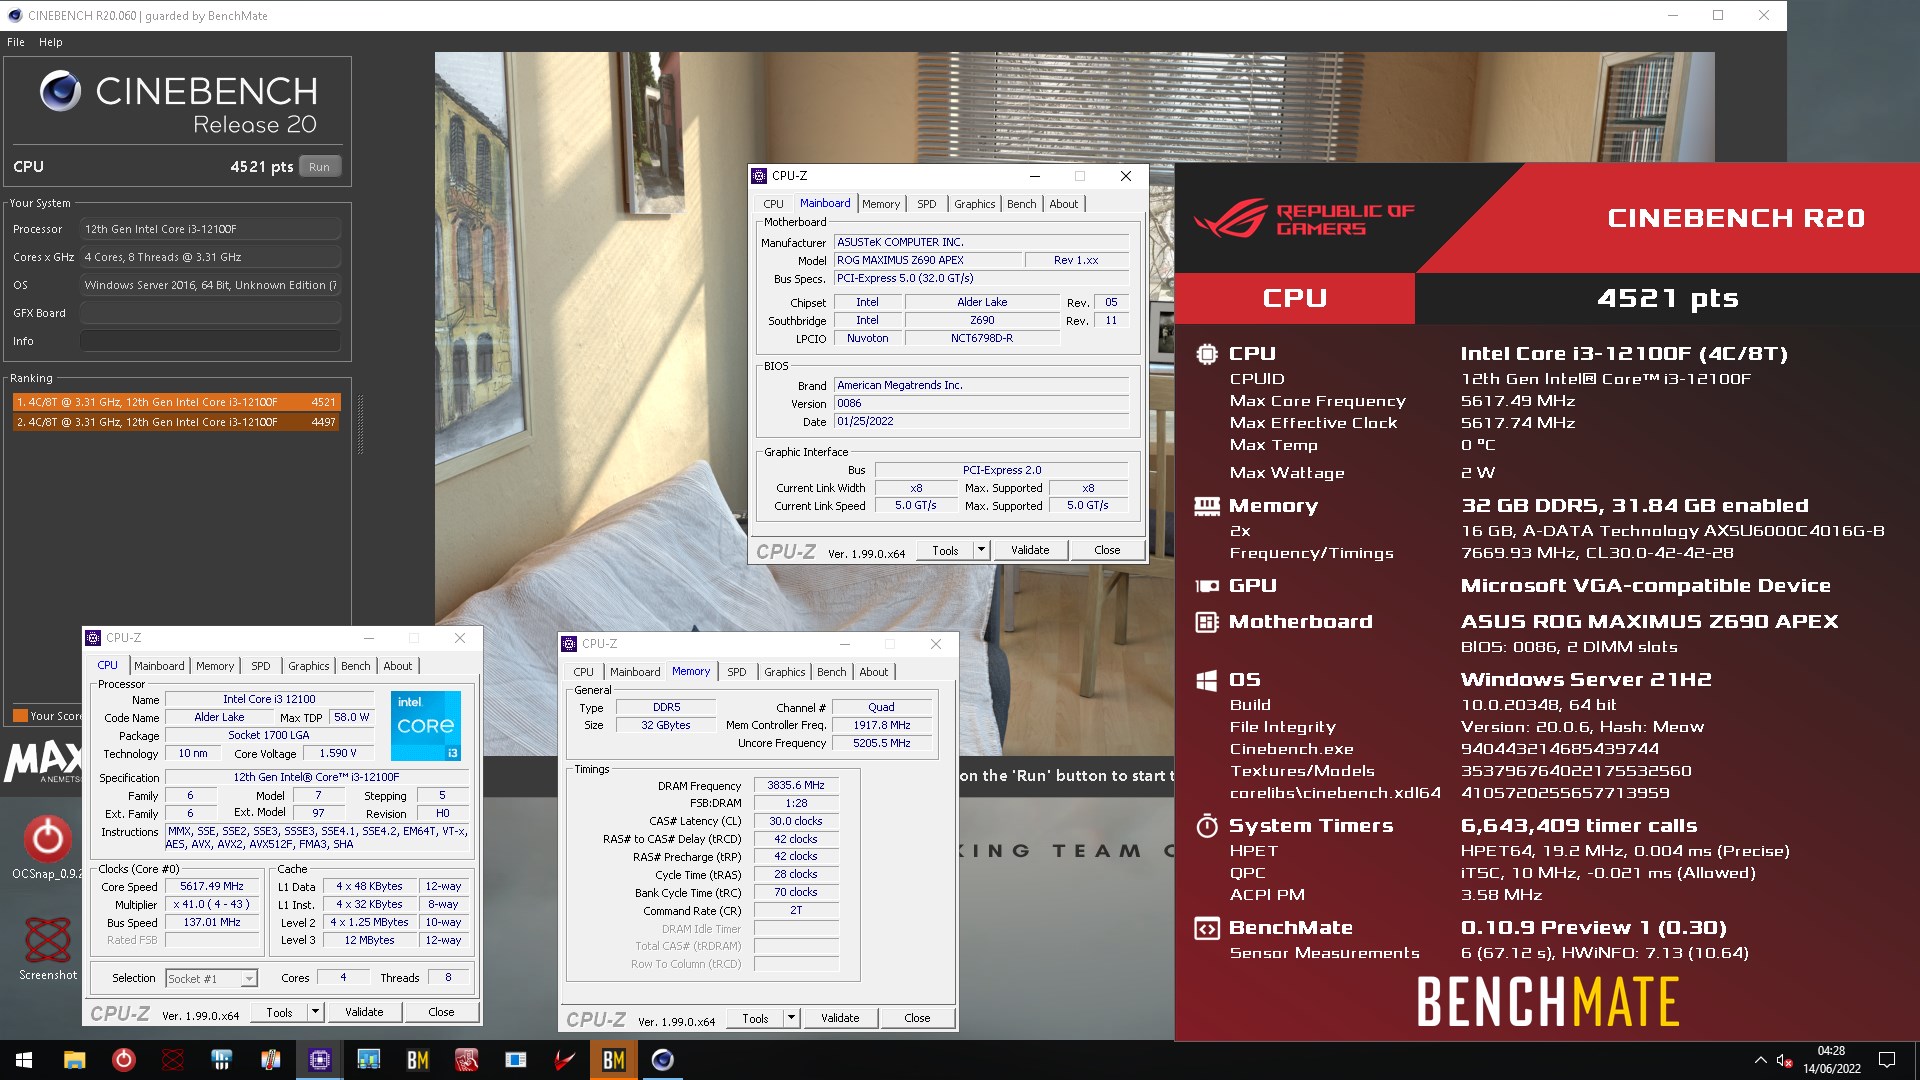Click the blue window-panel taskbar icon
This screenshot has height=1080, width=1920.
coord(515,1060)
